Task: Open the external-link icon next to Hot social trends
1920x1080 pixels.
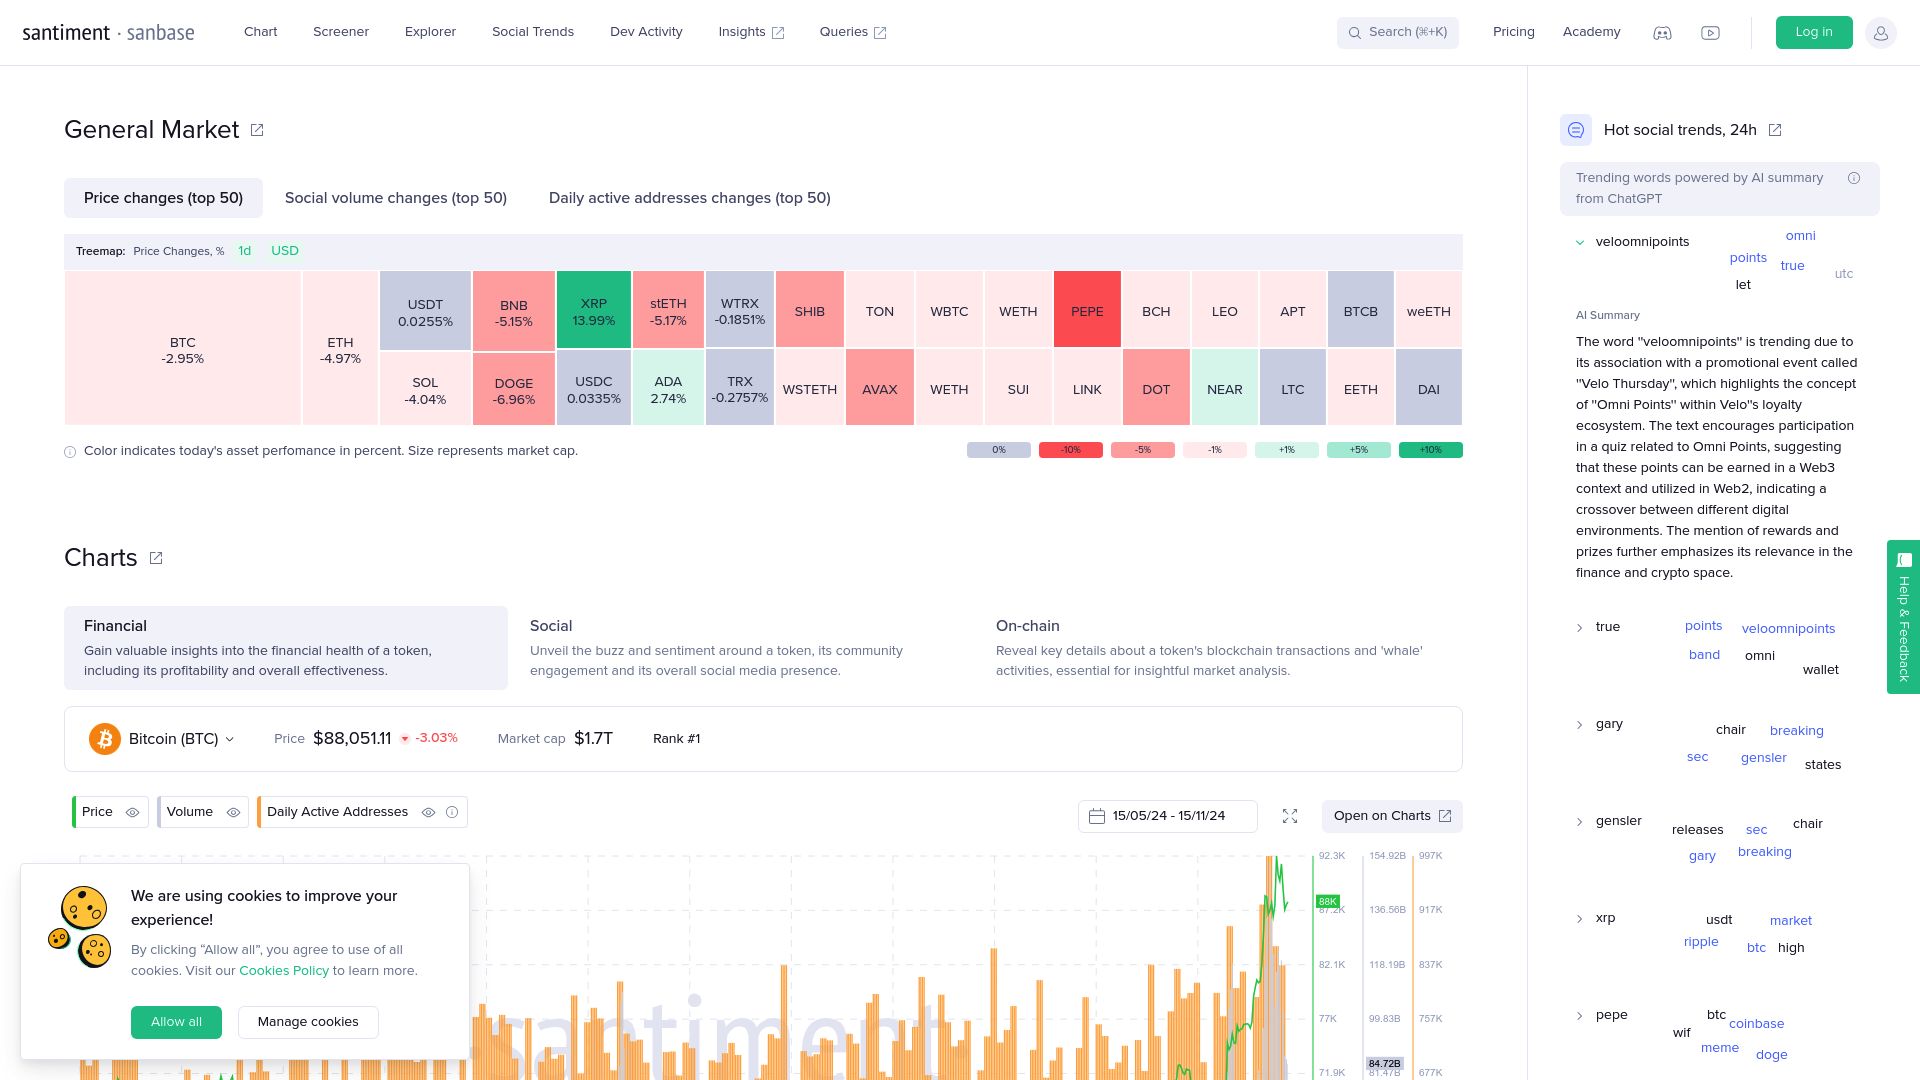Action: [x=1775, y=130]
